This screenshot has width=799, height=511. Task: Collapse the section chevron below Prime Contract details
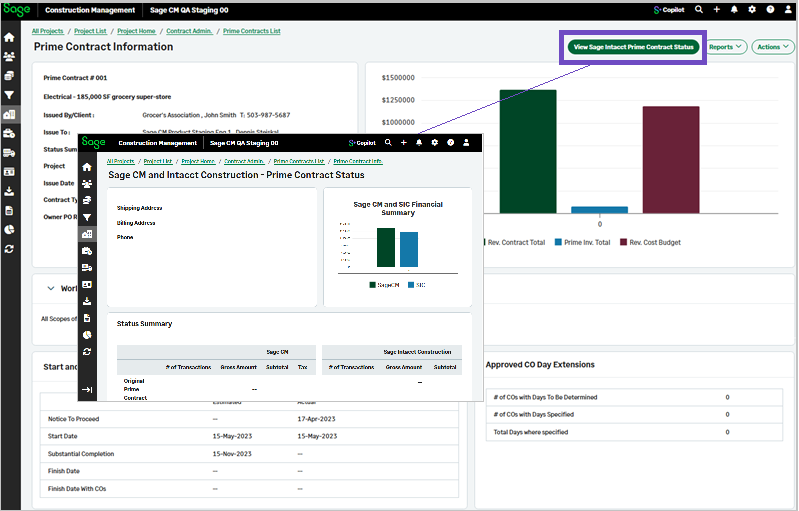pyautogui.click(x=51, y=289)
